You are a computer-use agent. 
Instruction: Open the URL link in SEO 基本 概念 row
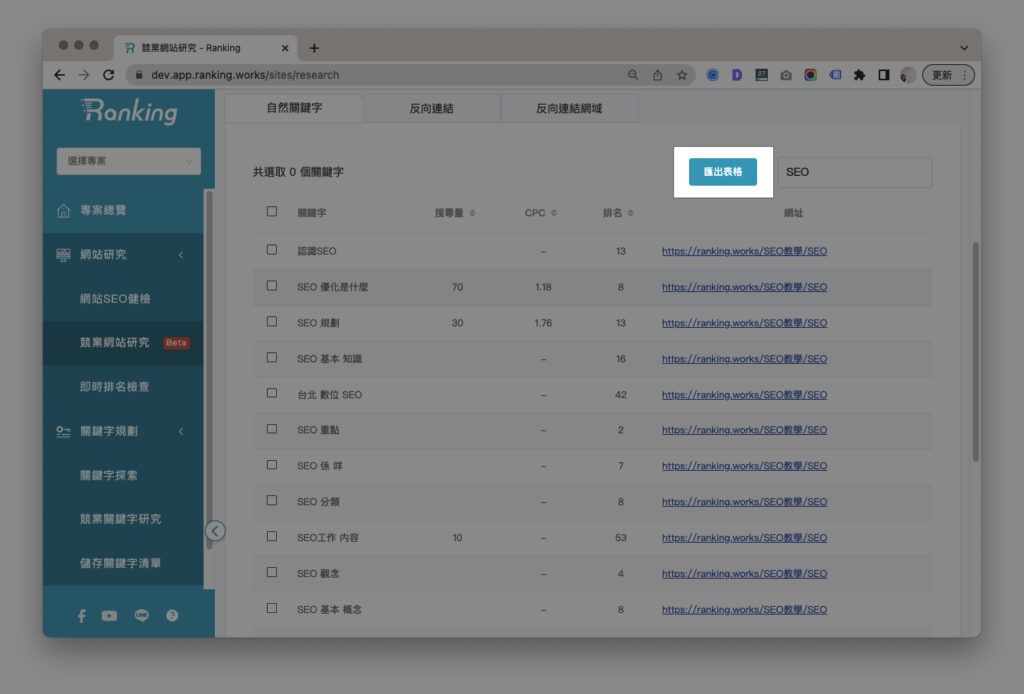[744, 609]
